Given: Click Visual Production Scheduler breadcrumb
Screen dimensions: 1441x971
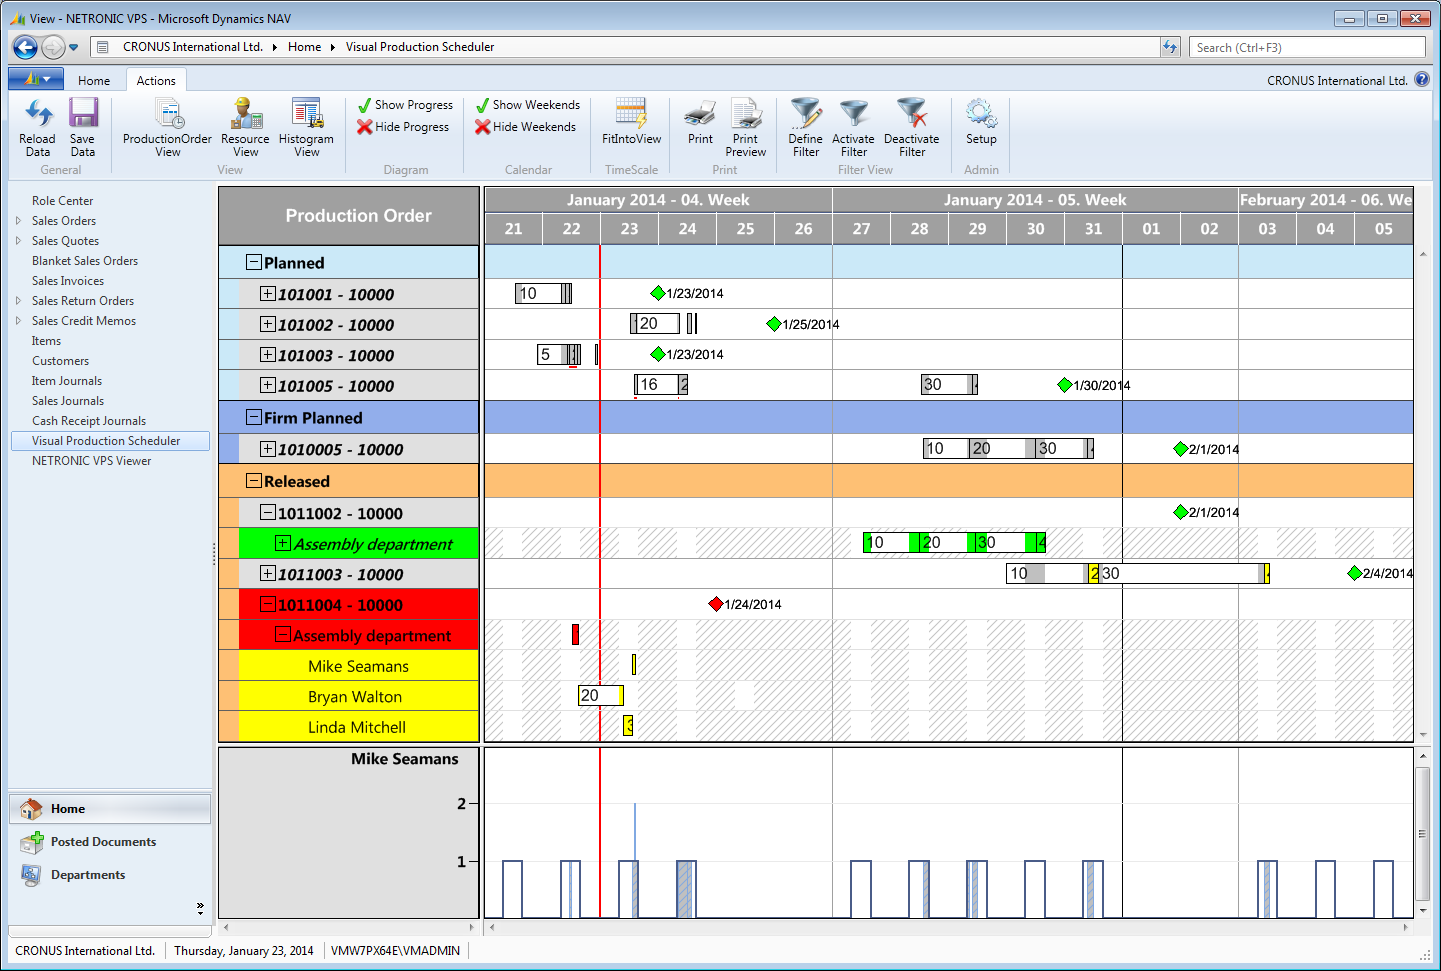Looking at the screenshot, I should (420, 47).
